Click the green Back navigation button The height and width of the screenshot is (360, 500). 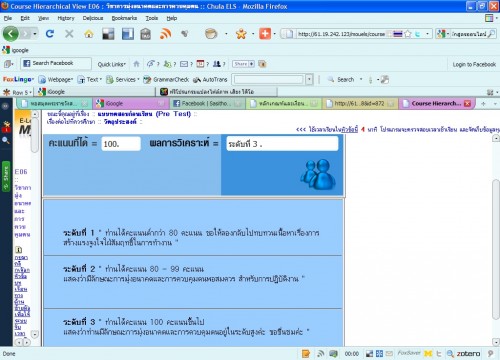[11, 33]
